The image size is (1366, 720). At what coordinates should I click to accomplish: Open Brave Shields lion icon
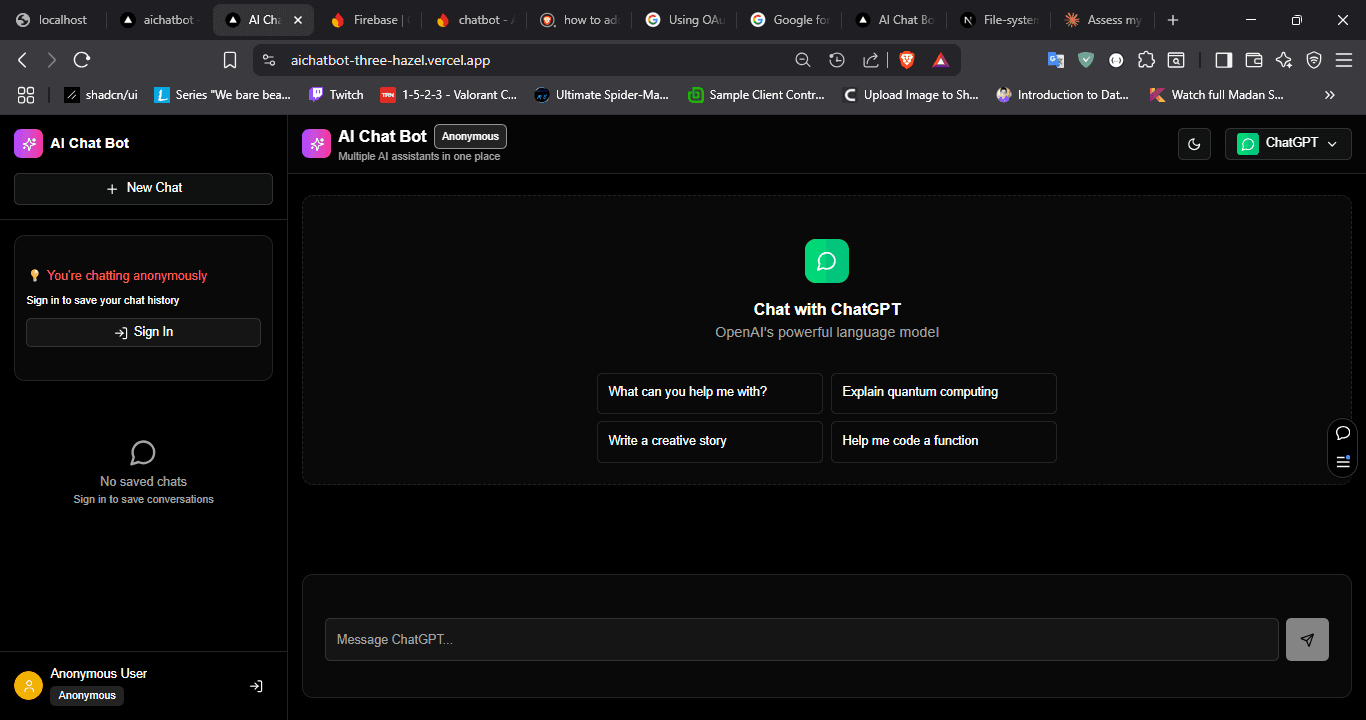pyautogui.click(x=907, y=60)
